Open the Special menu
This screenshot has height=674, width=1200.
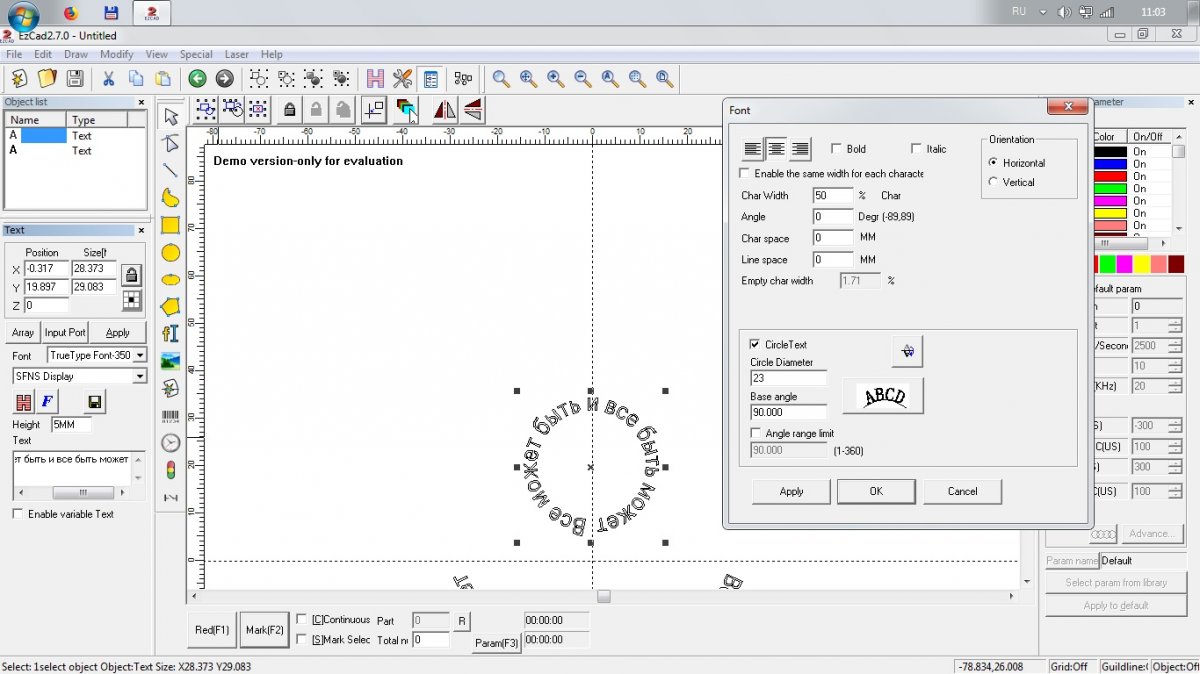click(x=196, y=54)
